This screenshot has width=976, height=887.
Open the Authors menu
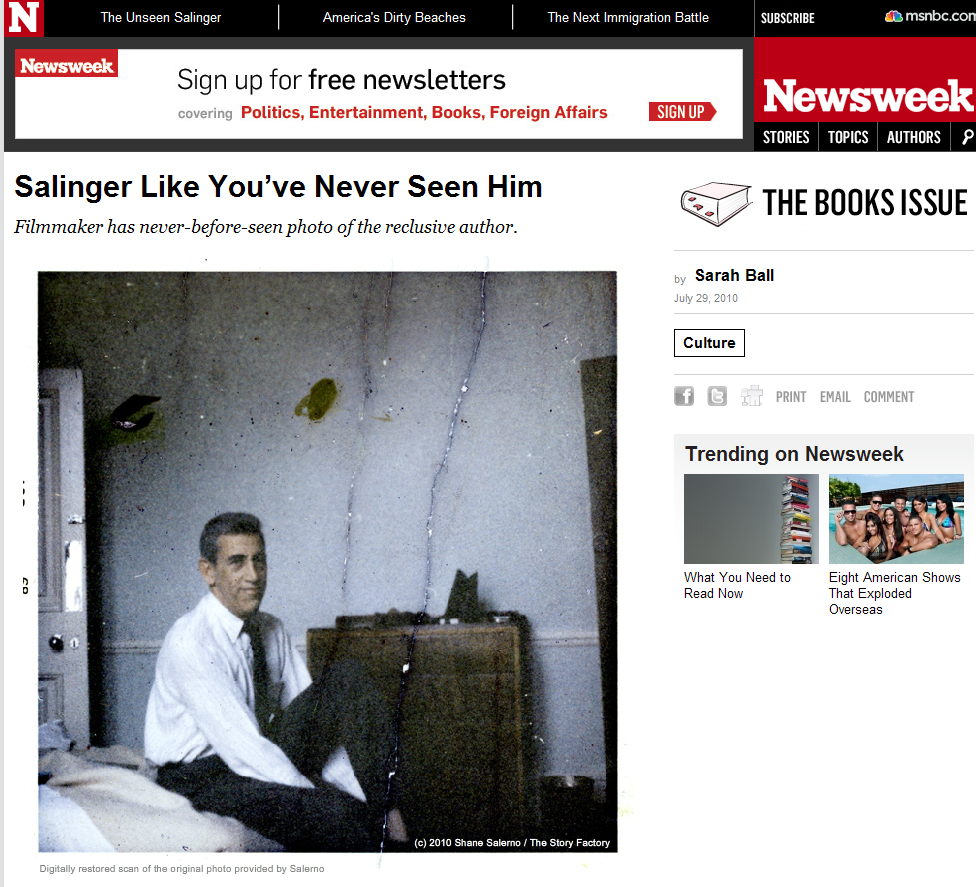pos(914,137)
